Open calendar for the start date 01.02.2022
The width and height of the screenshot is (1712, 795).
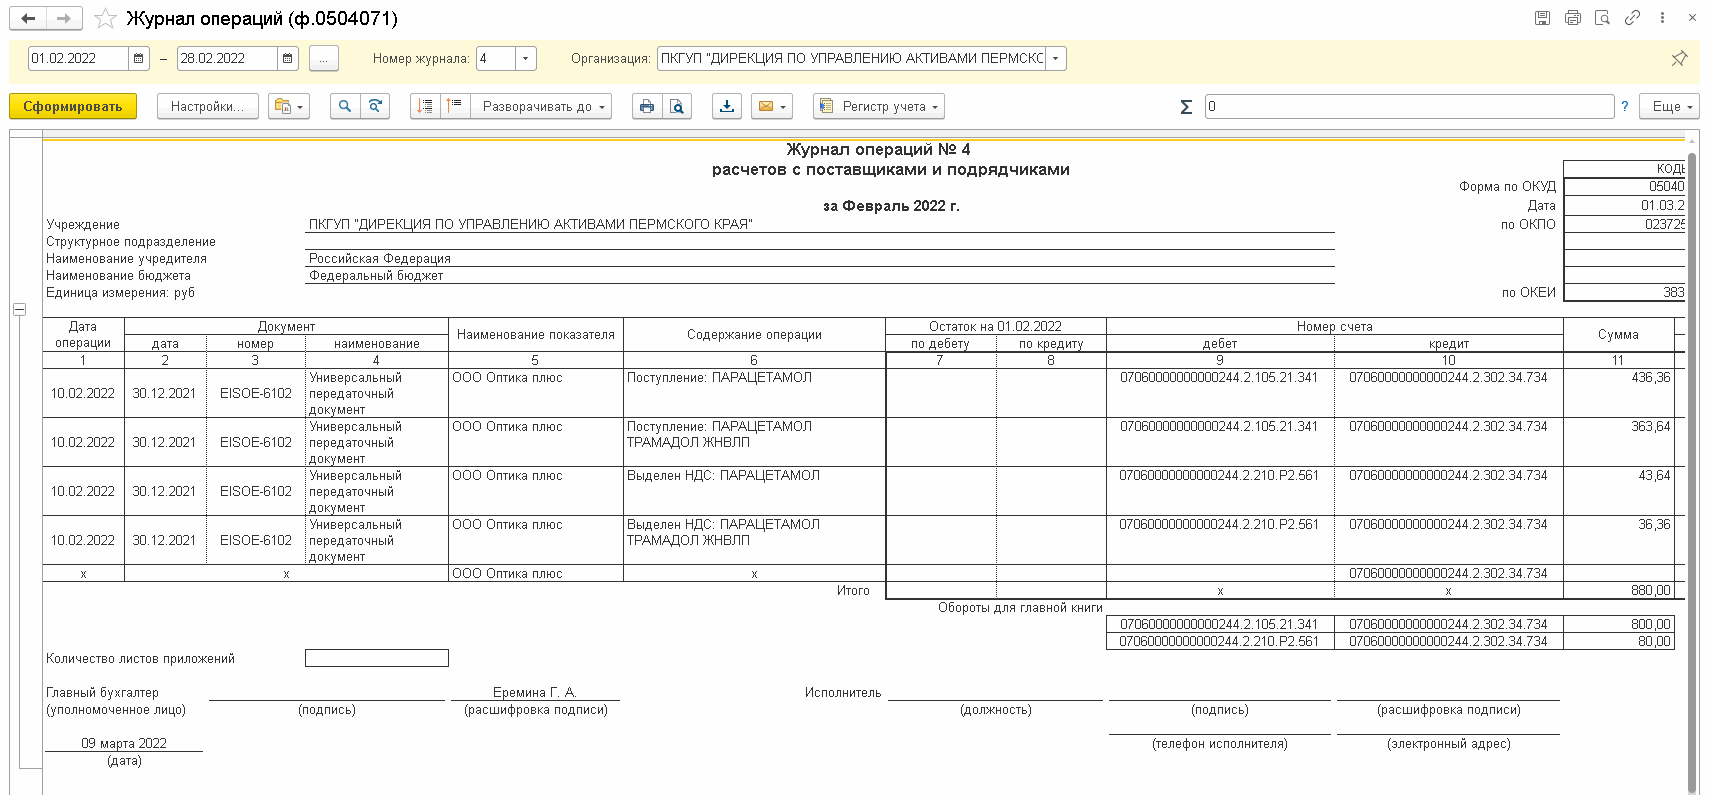pyautogui.click(x=139, y=58)
